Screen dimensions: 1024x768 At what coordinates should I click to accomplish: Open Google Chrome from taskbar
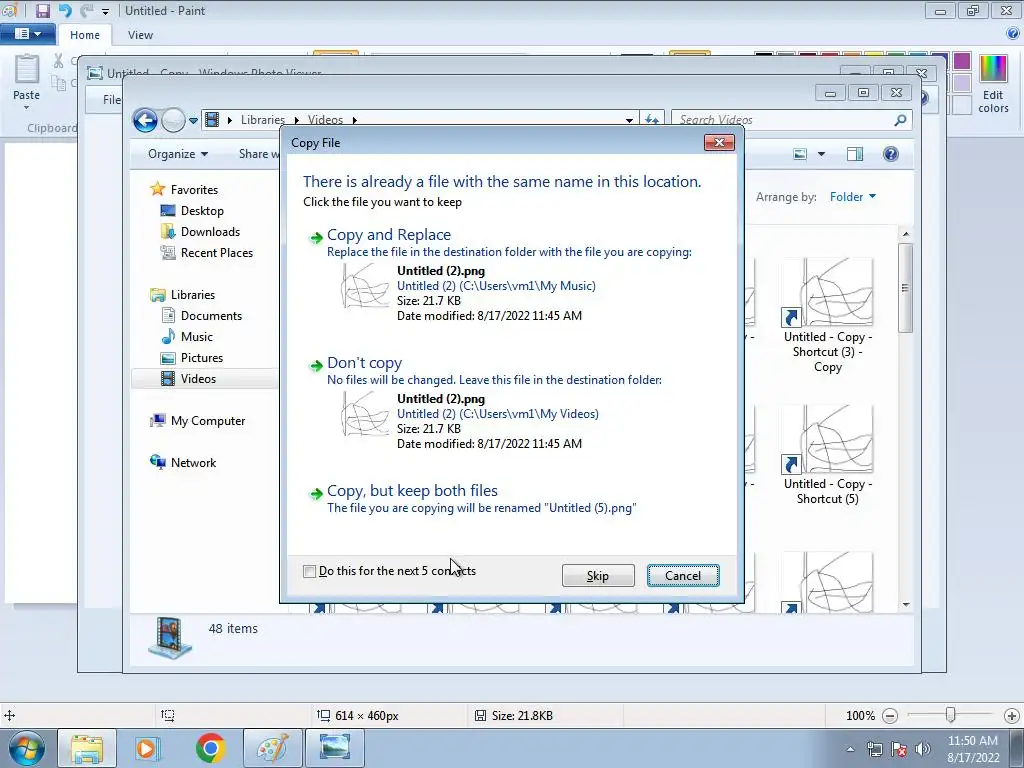click(210, 748)
